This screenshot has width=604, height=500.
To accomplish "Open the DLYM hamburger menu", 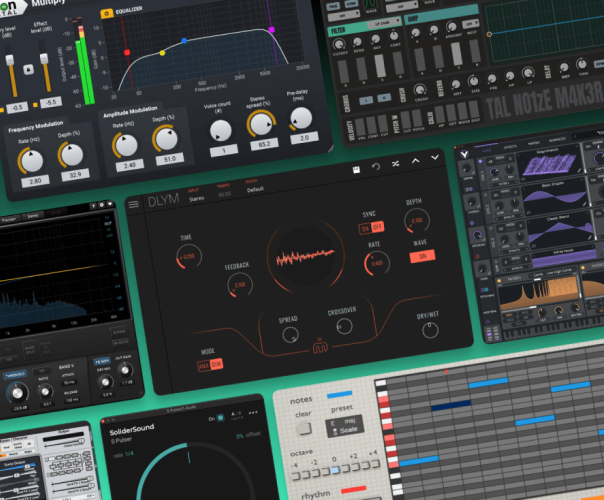I will click(x=134, y=204).
